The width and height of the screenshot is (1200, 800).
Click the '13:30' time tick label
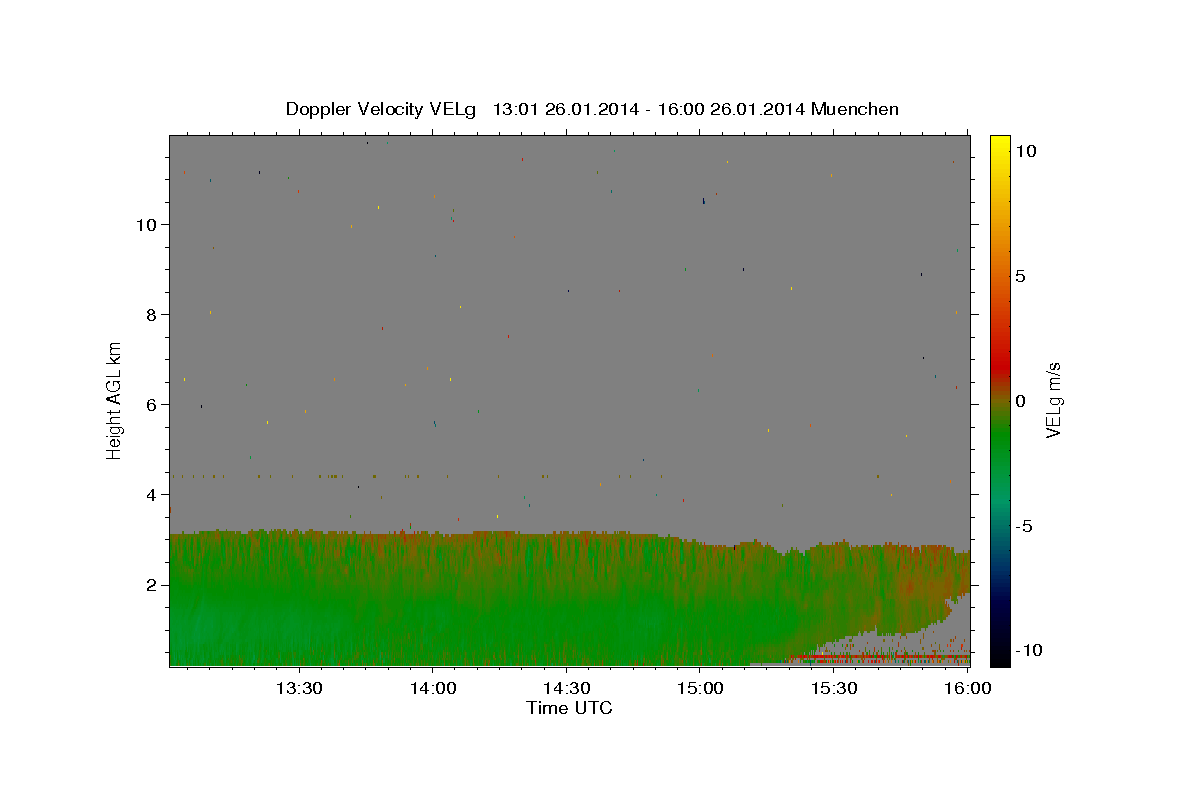(298, 688)
